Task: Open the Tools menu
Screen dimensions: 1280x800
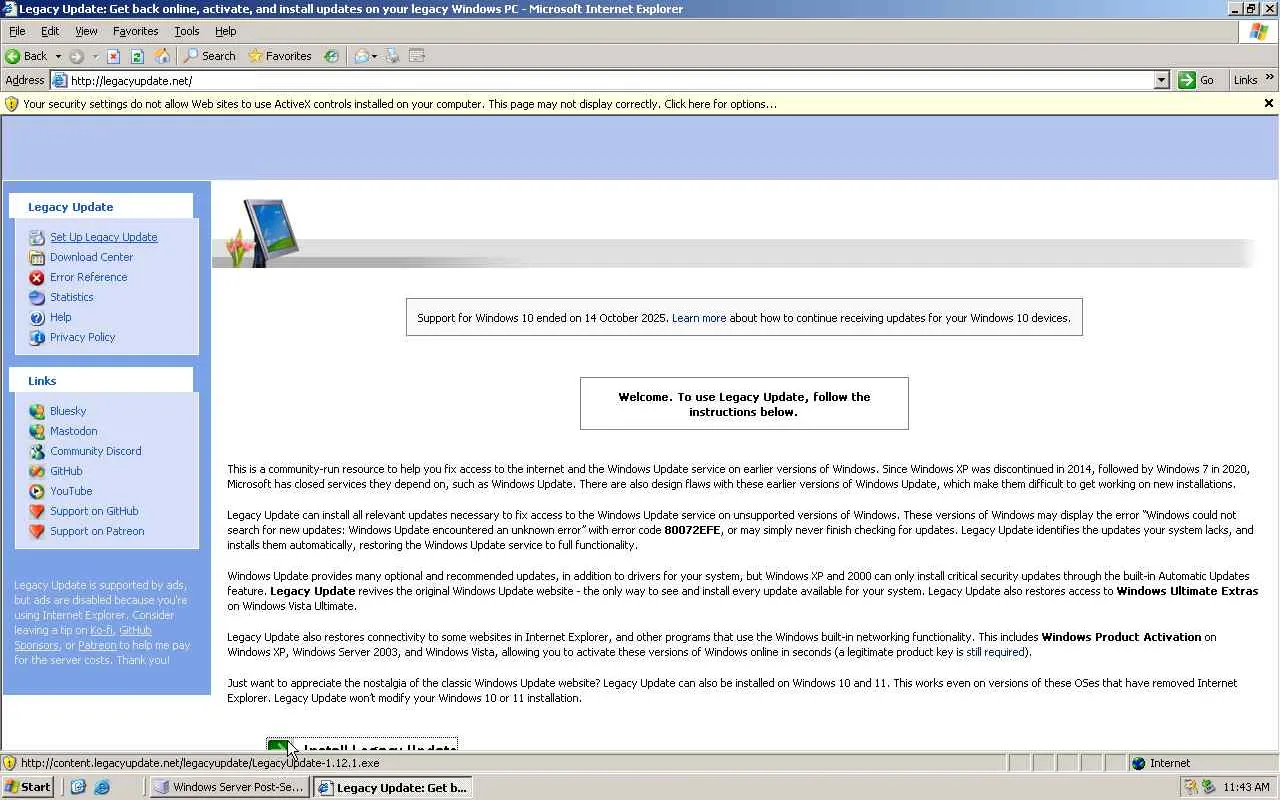Action: click(187, 31)
